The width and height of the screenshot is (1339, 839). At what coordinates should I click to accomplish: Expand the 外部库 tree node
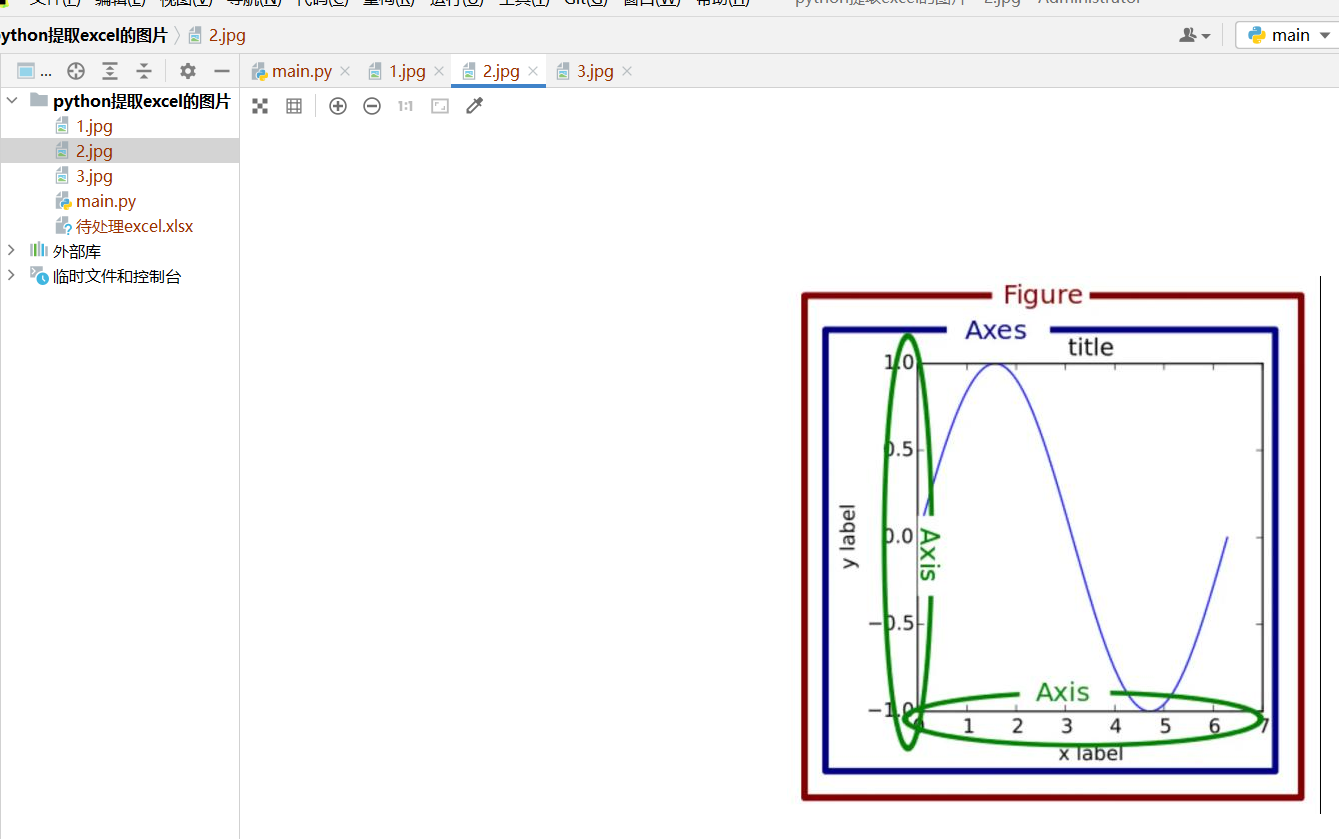(12, 250)
